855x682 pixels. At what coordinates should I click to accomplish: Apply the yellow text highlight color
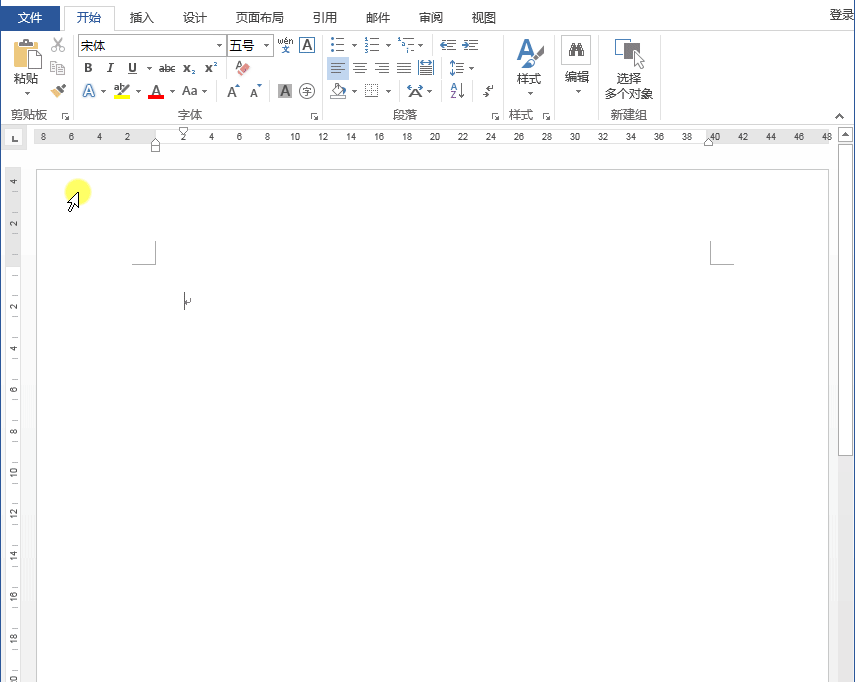[121, 92]
